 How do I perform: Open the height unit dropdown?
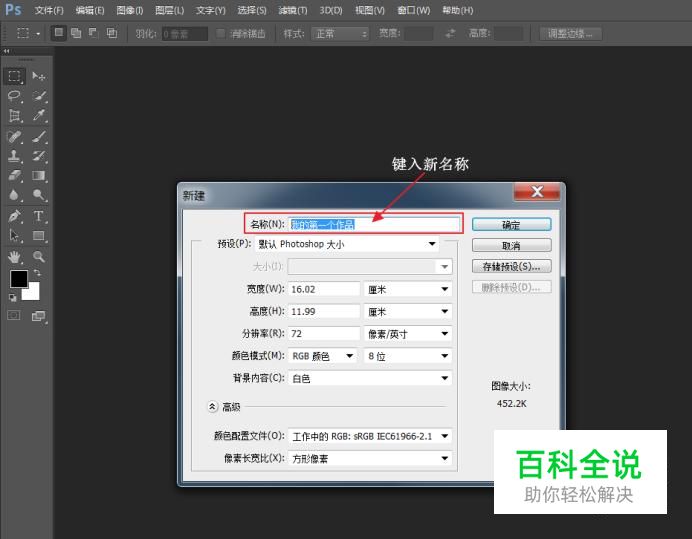407,312
